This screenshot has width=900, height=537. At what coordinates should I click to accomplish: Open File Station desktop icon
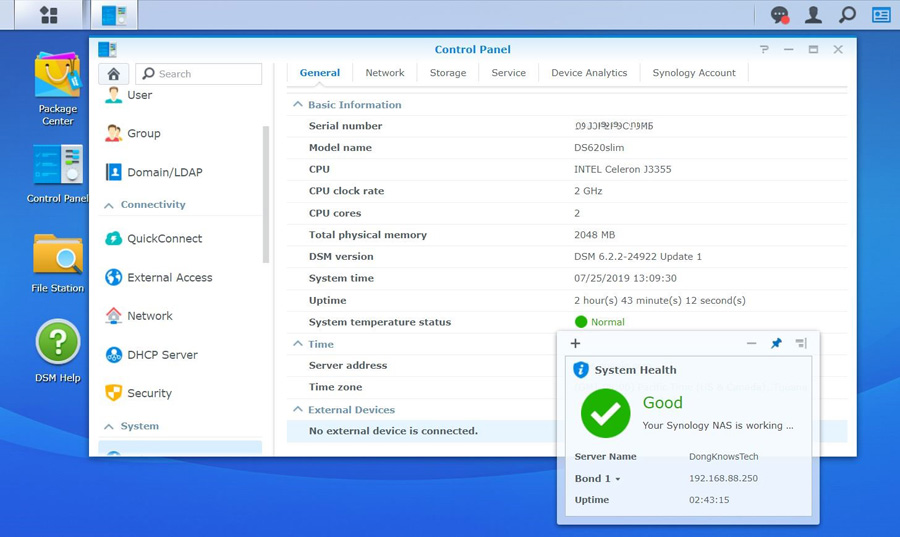pos(57,263)
